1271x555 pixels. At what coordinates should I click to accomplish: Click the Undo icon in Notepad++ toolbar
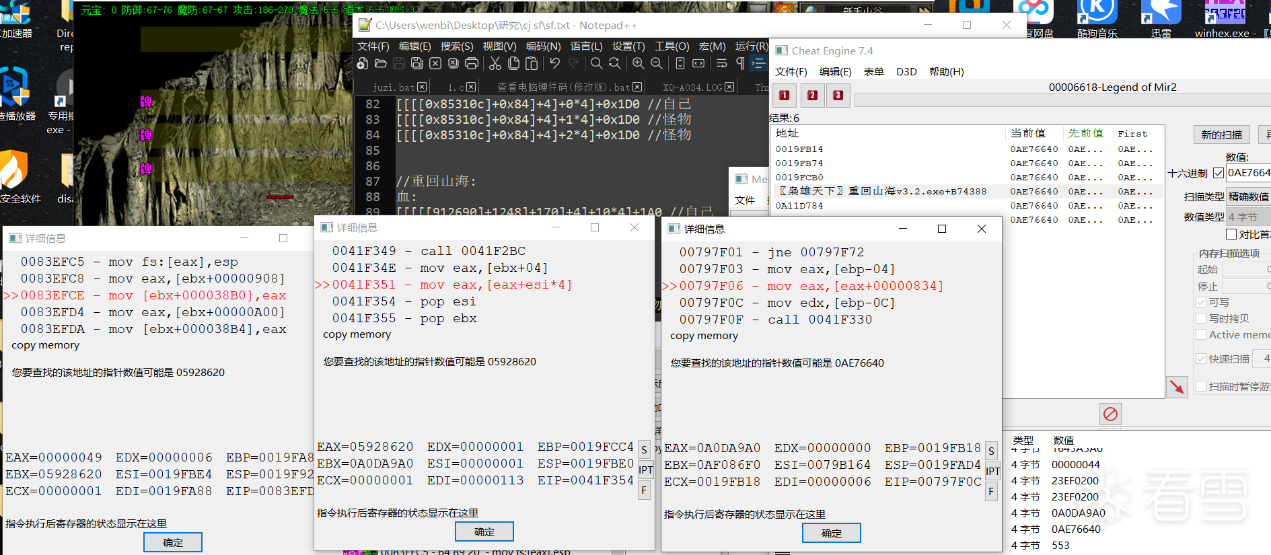click(553, 63)
